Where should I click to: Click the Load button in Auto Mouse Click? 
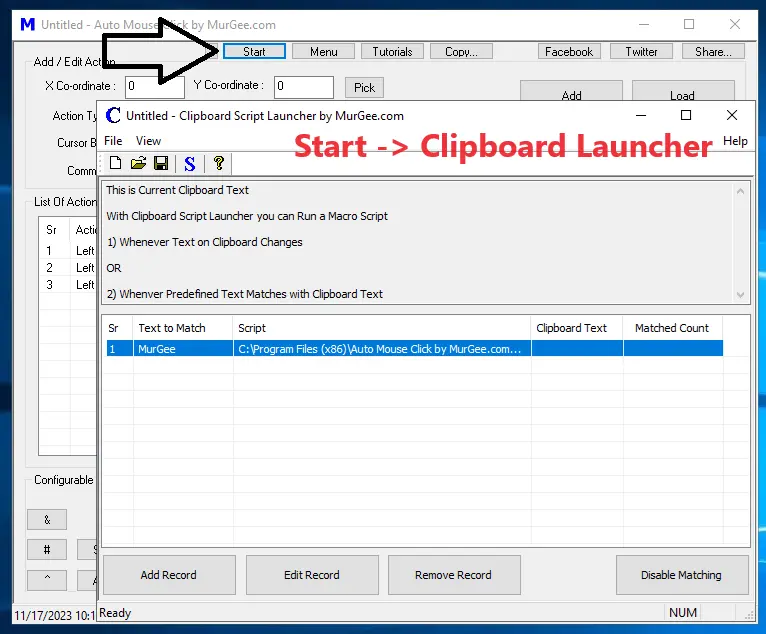pos(683,91)
